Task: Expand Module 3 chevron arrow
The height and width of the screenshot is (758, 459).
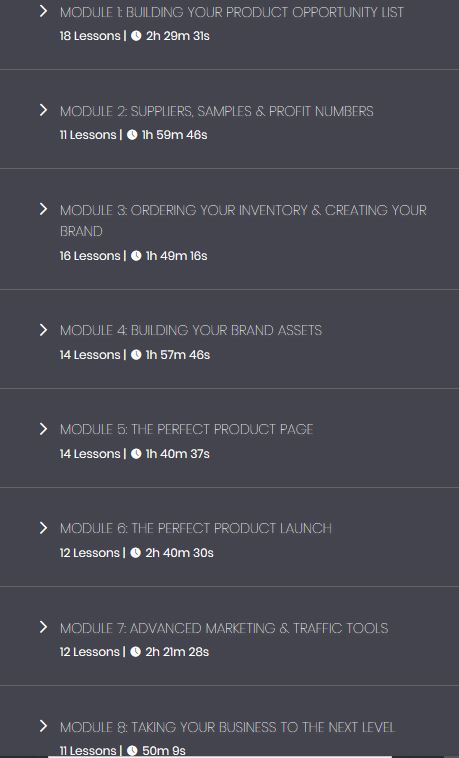Action: [44, 209]
